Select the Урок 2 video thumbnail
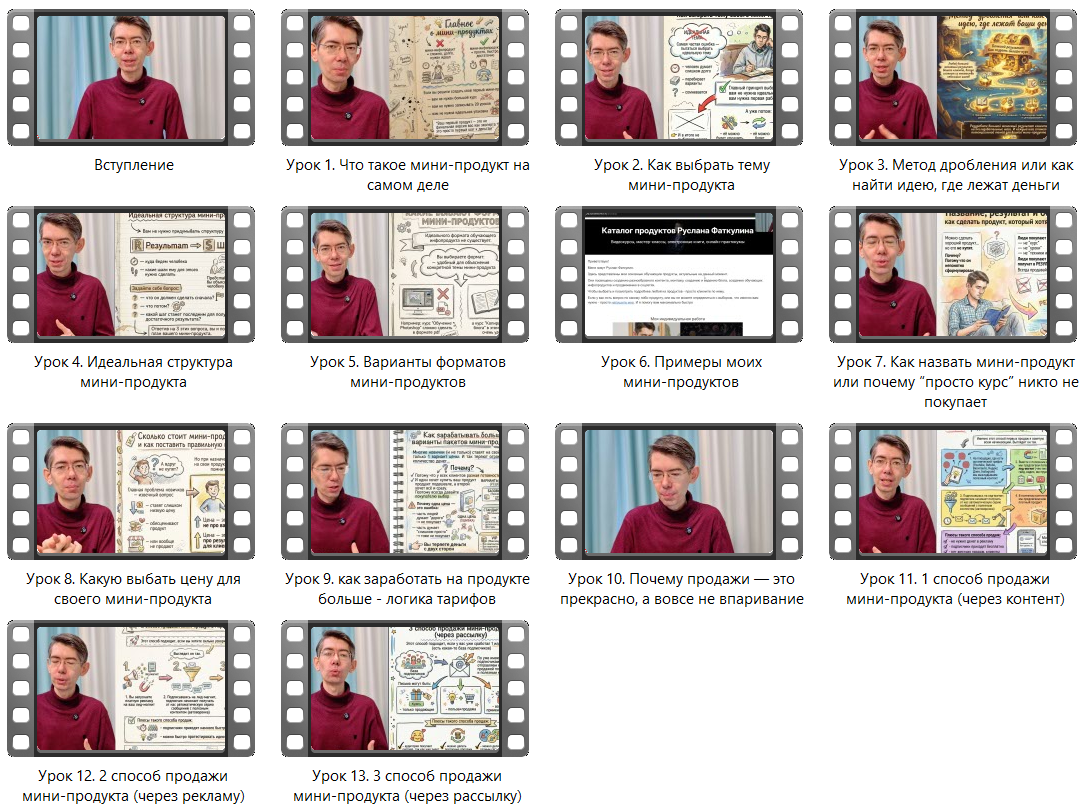 (680, 77)
